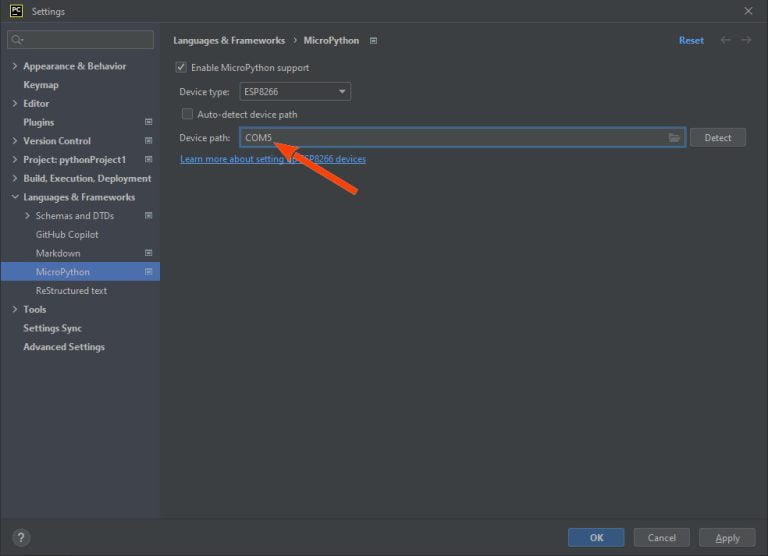Open the Keymap settings page
Image resolution: width=768 pixels, height=556 pixels.
coord(41,85)
